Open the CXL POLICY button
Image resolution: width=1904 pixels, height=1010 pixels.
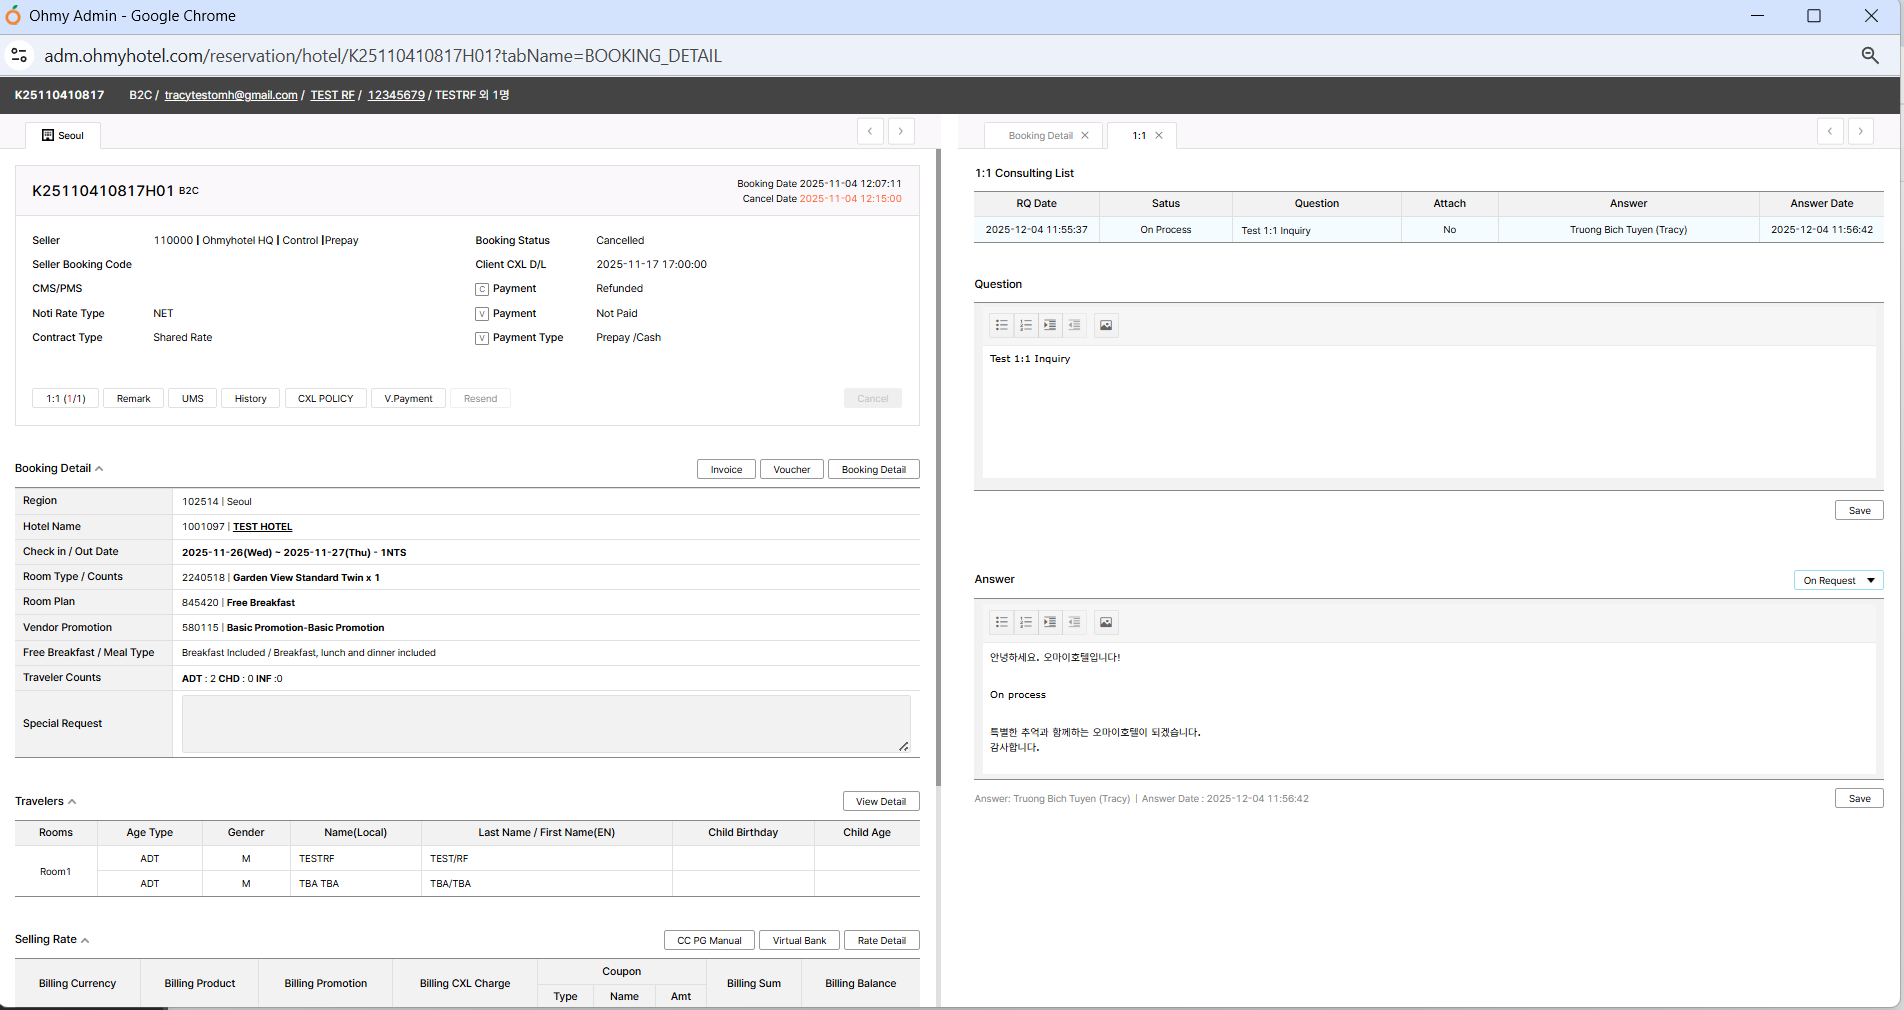click(325, 399)
